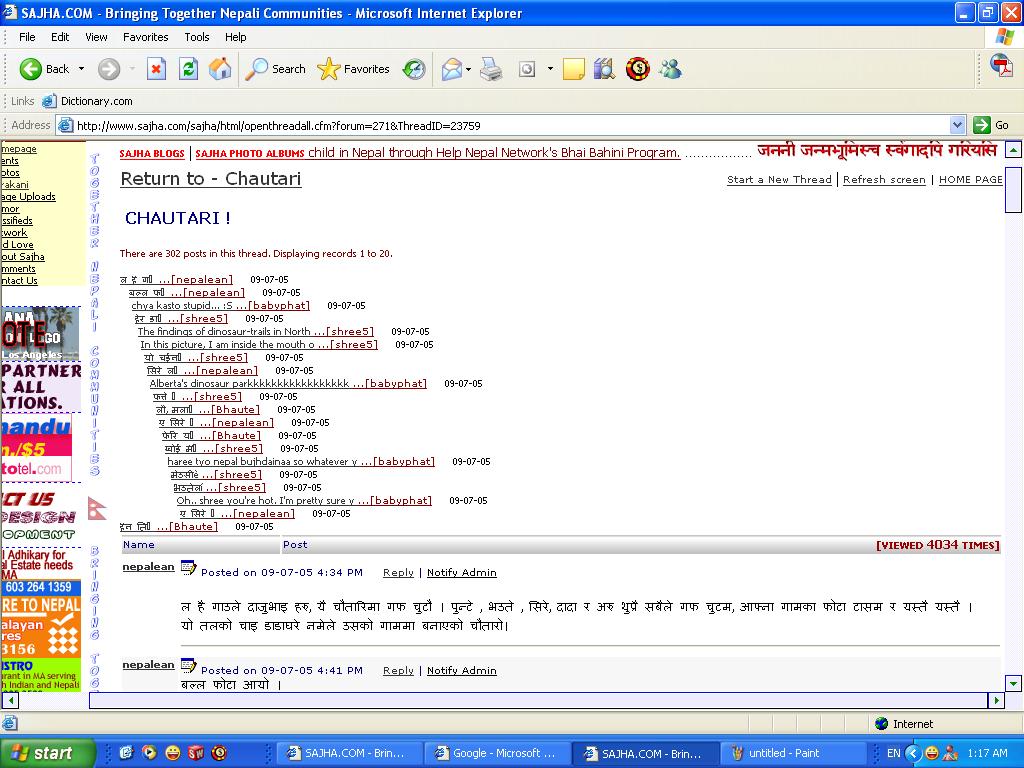Click in the address bar URL field
Viewport: 1024px width, 768px height.
tap(500, 126)
